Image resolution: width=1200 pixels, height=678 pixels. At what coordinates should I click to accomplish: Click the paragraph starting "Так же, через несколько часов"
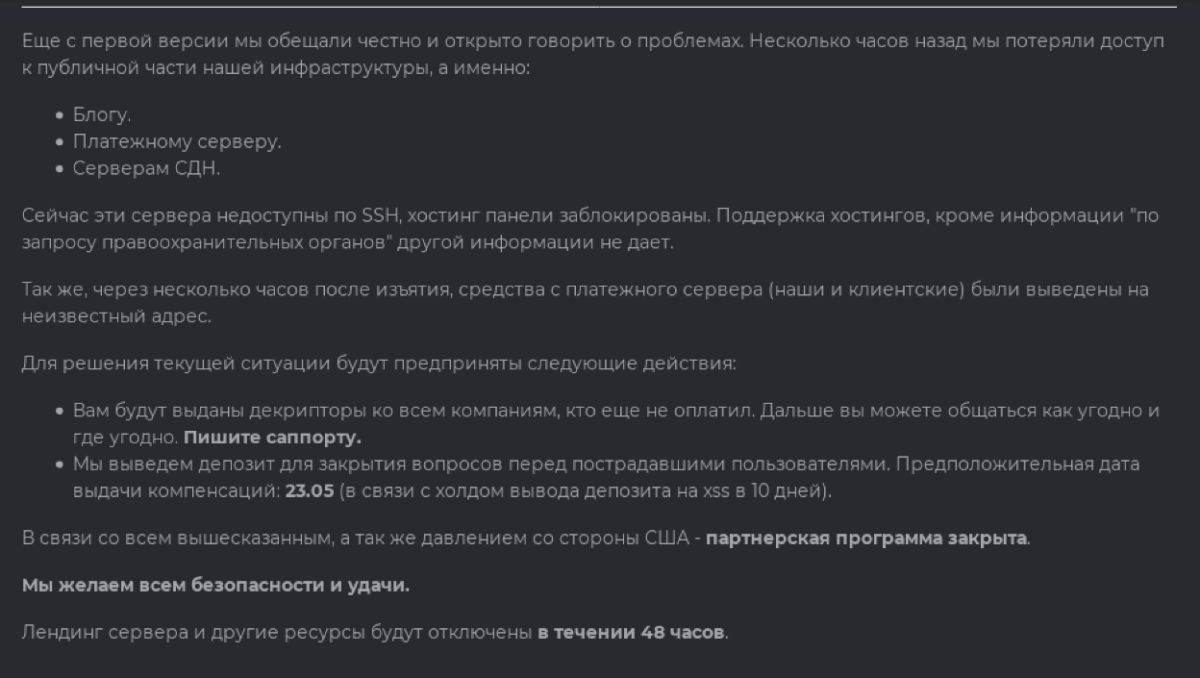tap(584, 290)
